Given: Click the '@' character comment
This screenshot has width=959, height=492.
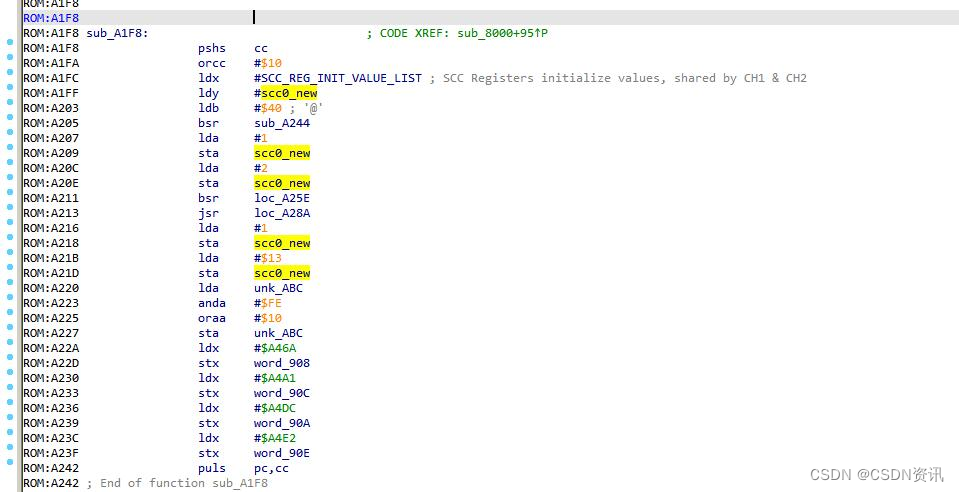Looking at the screenshot, I should click(x=306, y=108).
